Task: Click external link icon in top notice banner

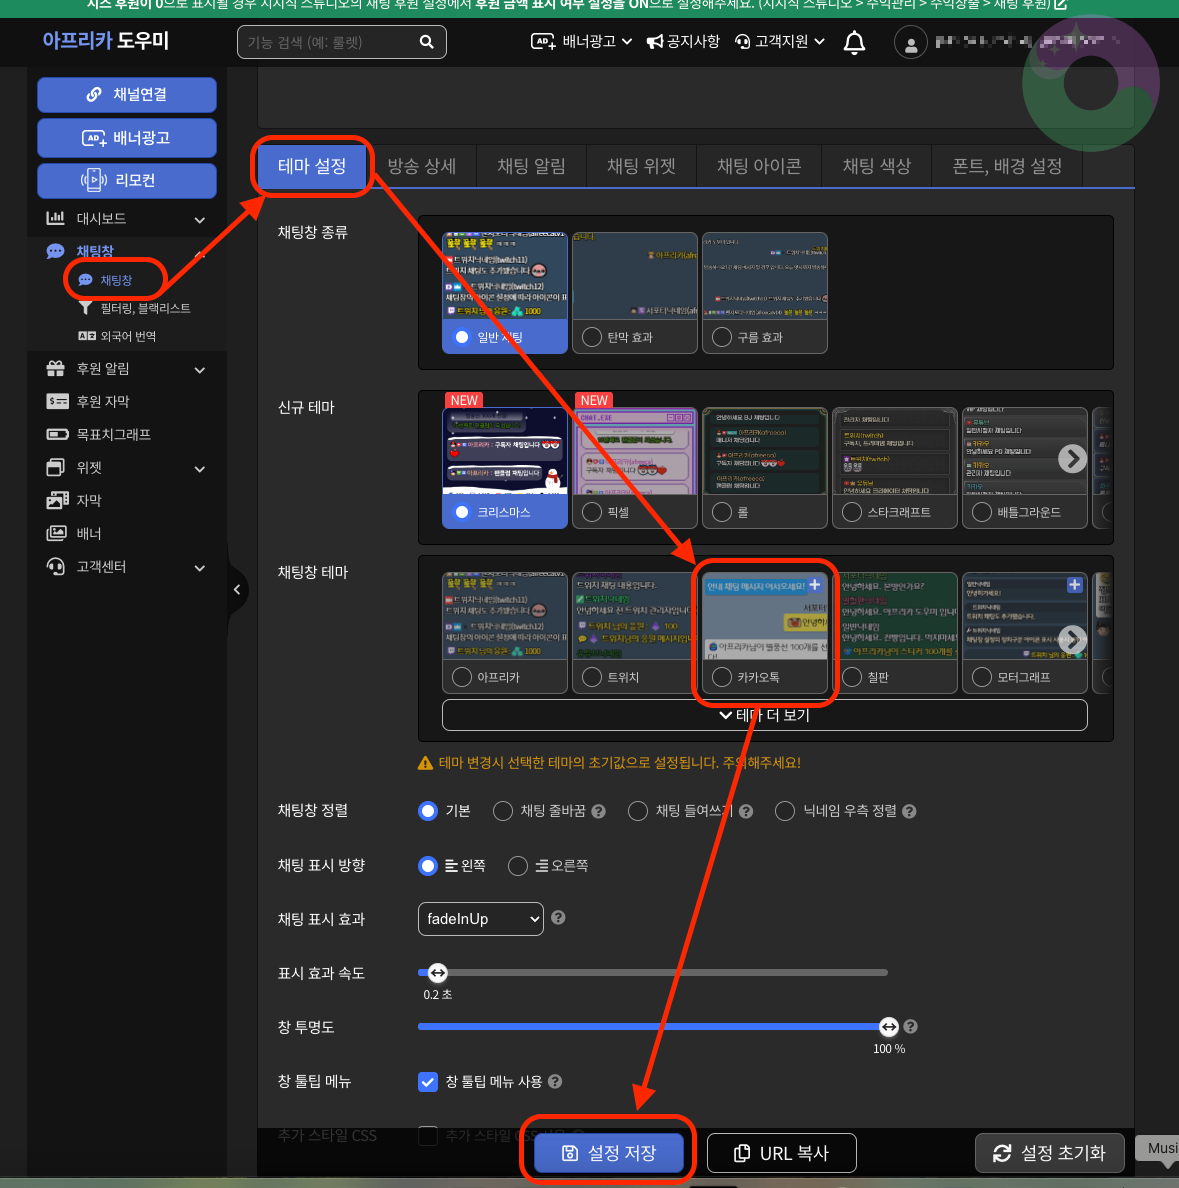Action: [1061, 5]
